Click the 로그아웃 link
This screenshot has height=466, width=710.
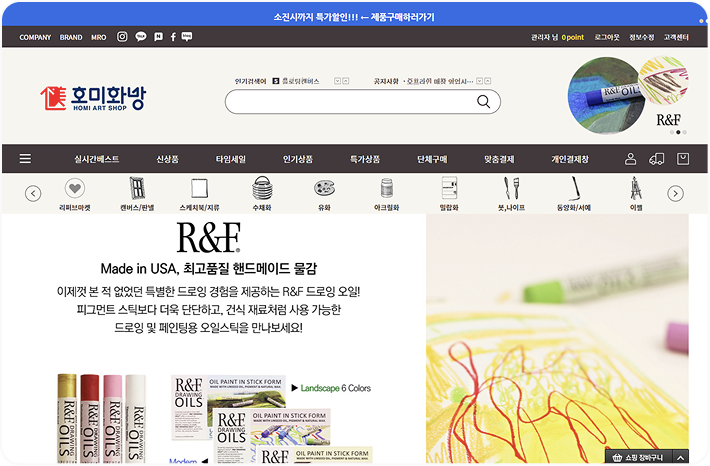coord(606,37)
